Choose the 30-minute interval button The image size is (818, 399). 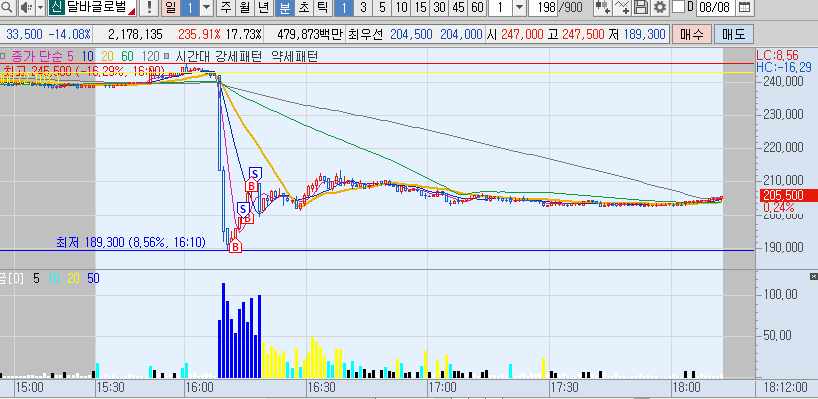pos(439,7)
